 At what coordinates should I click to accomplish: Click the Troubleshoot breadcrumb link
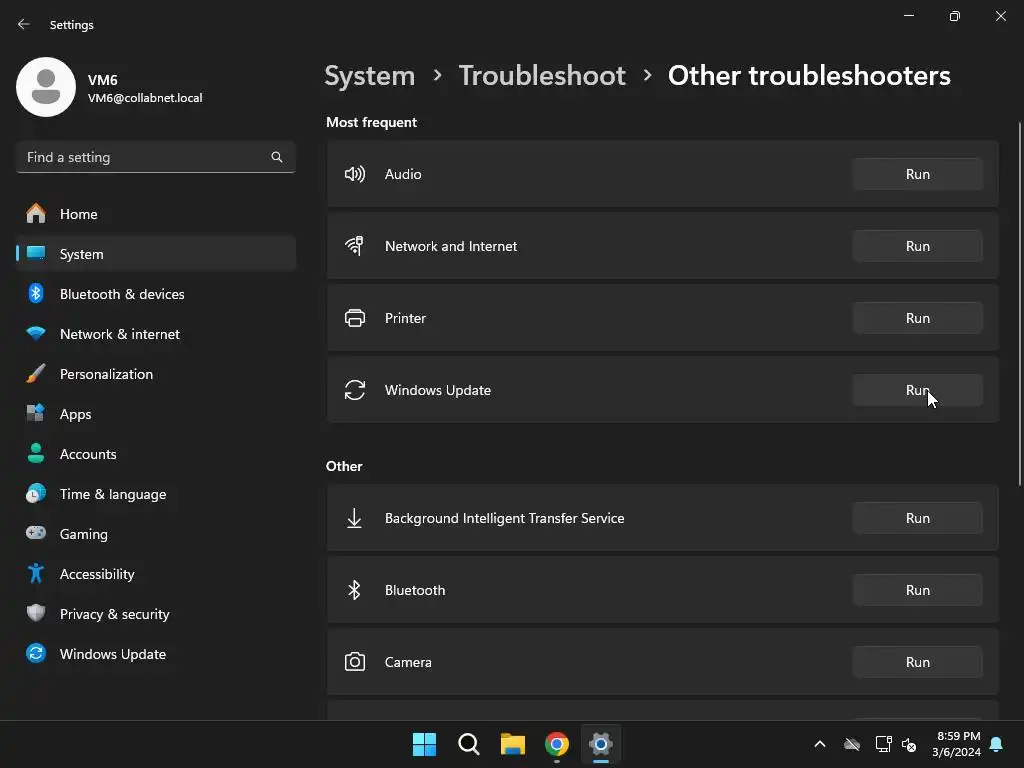coord(542,76)
